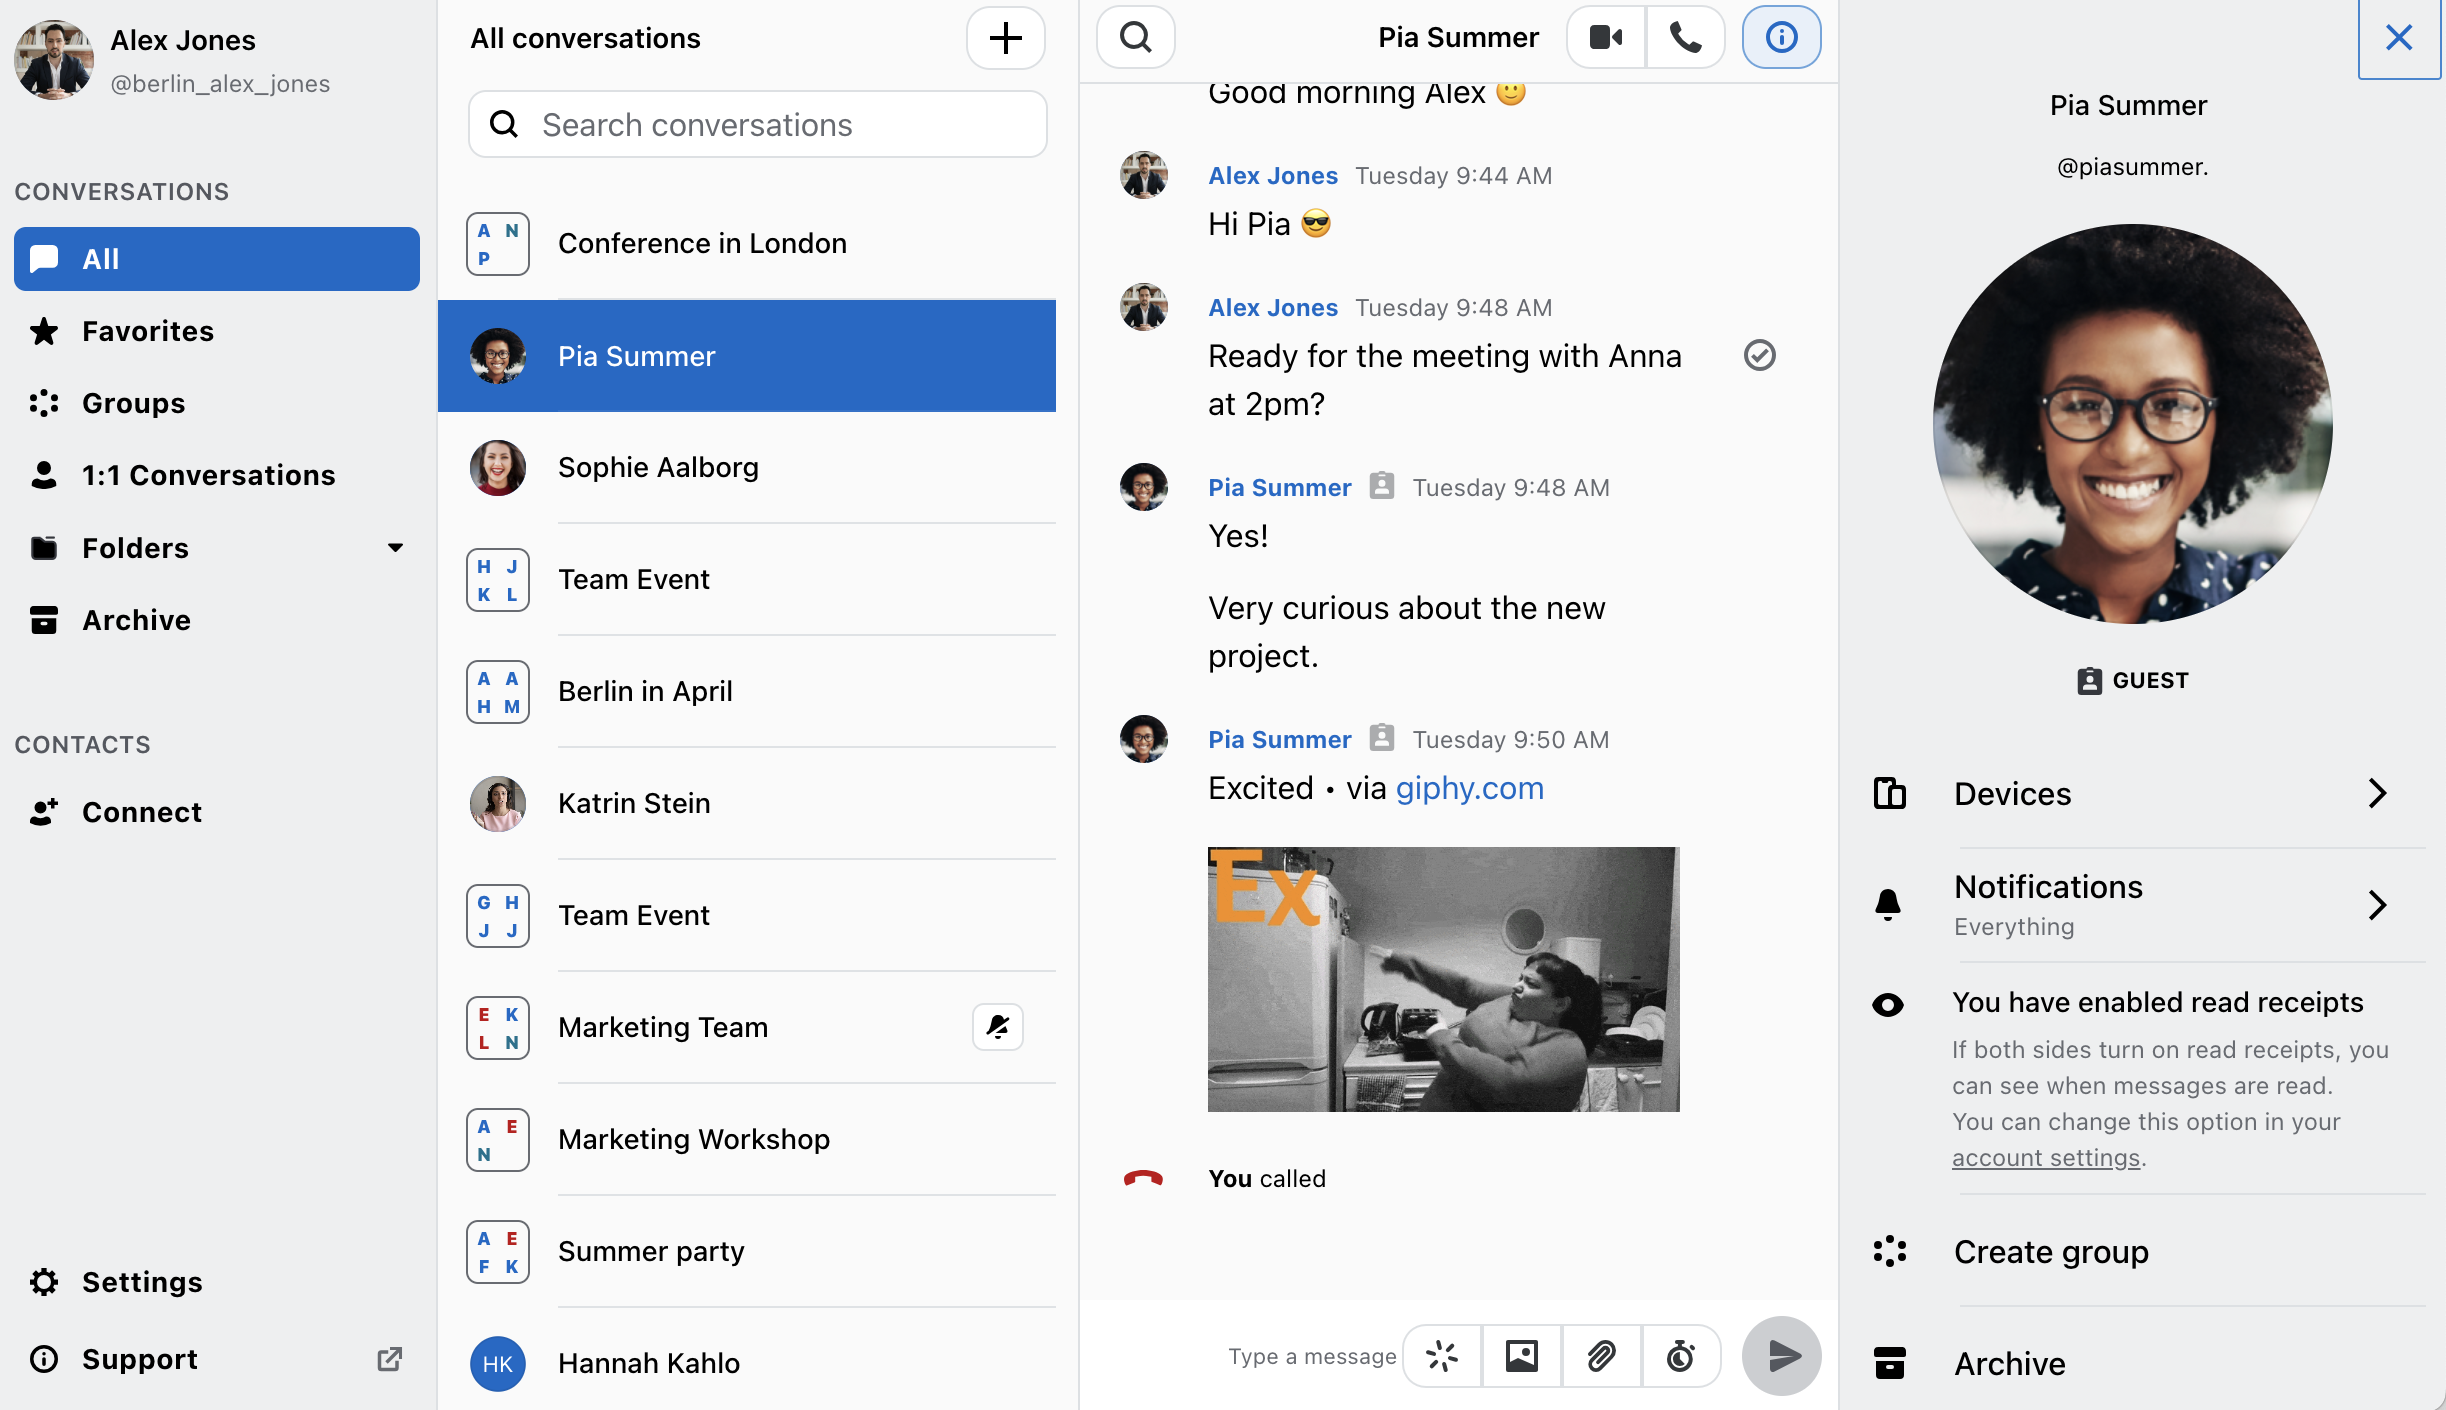
Task: Open the account settings link
Action: coord(2046,1157)
